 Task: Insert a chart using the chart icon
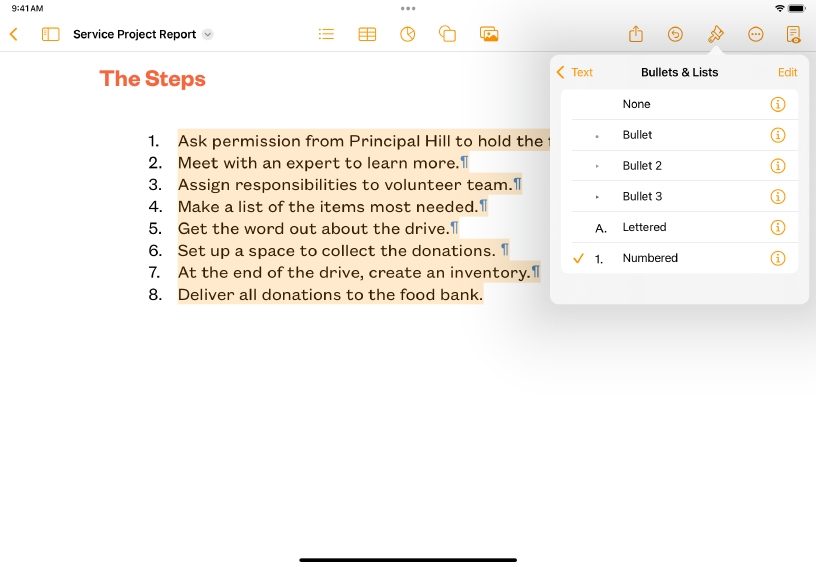click(407, 34)
